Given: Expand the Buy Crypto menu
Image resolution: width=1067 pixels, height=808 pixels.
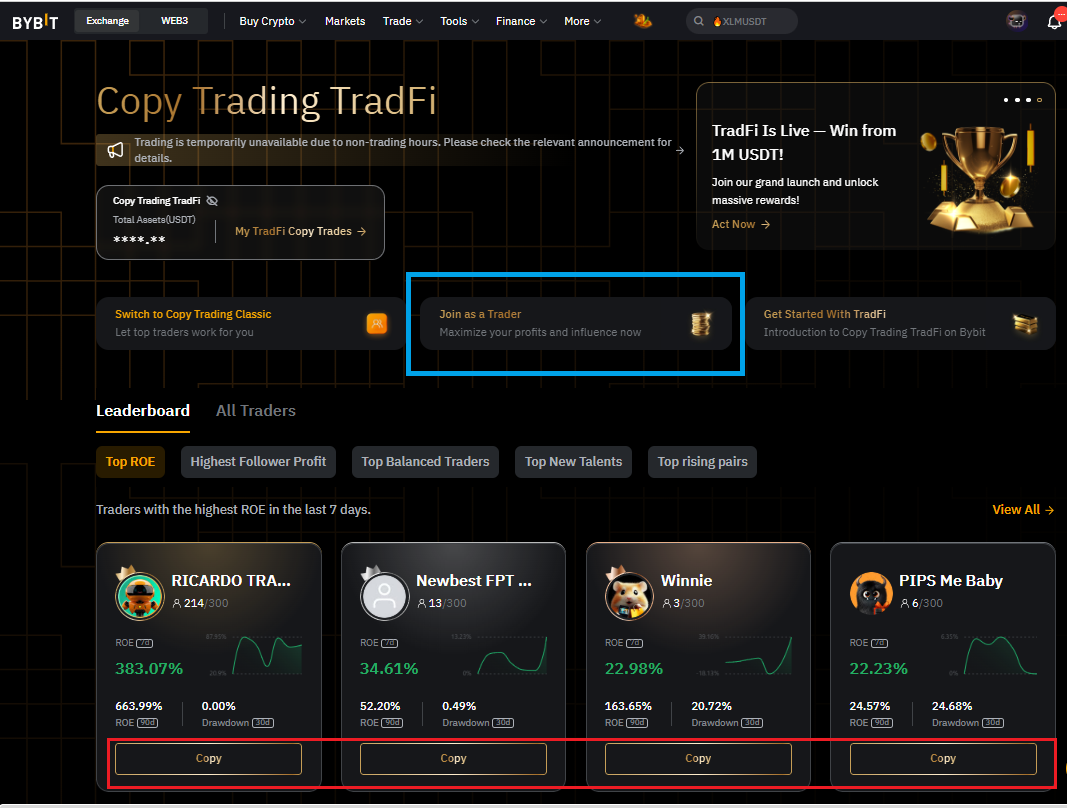Looking at the screenshot, I should click(272, 21).
